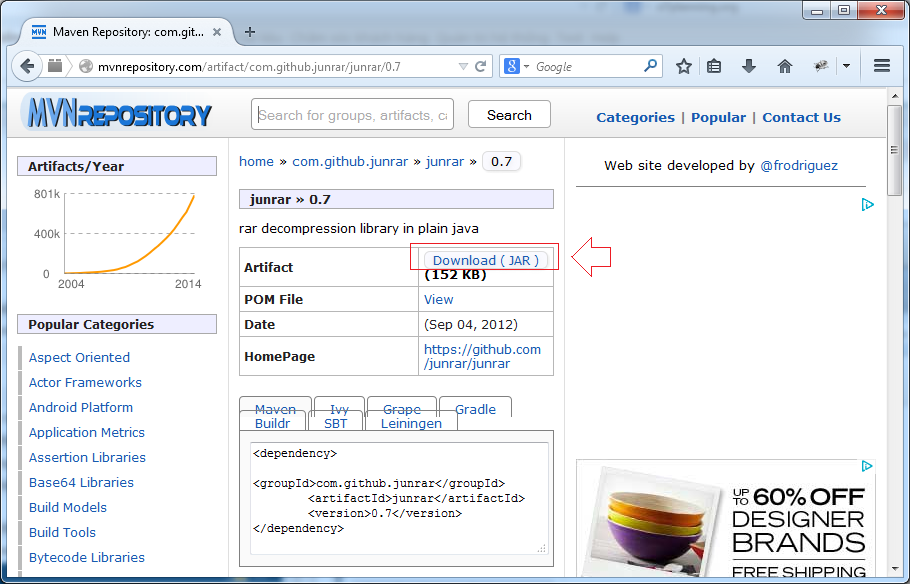Viewport: 910px width, 584px height.
Task: Select the Maven Repository browser tab
Action: point(127,32)
